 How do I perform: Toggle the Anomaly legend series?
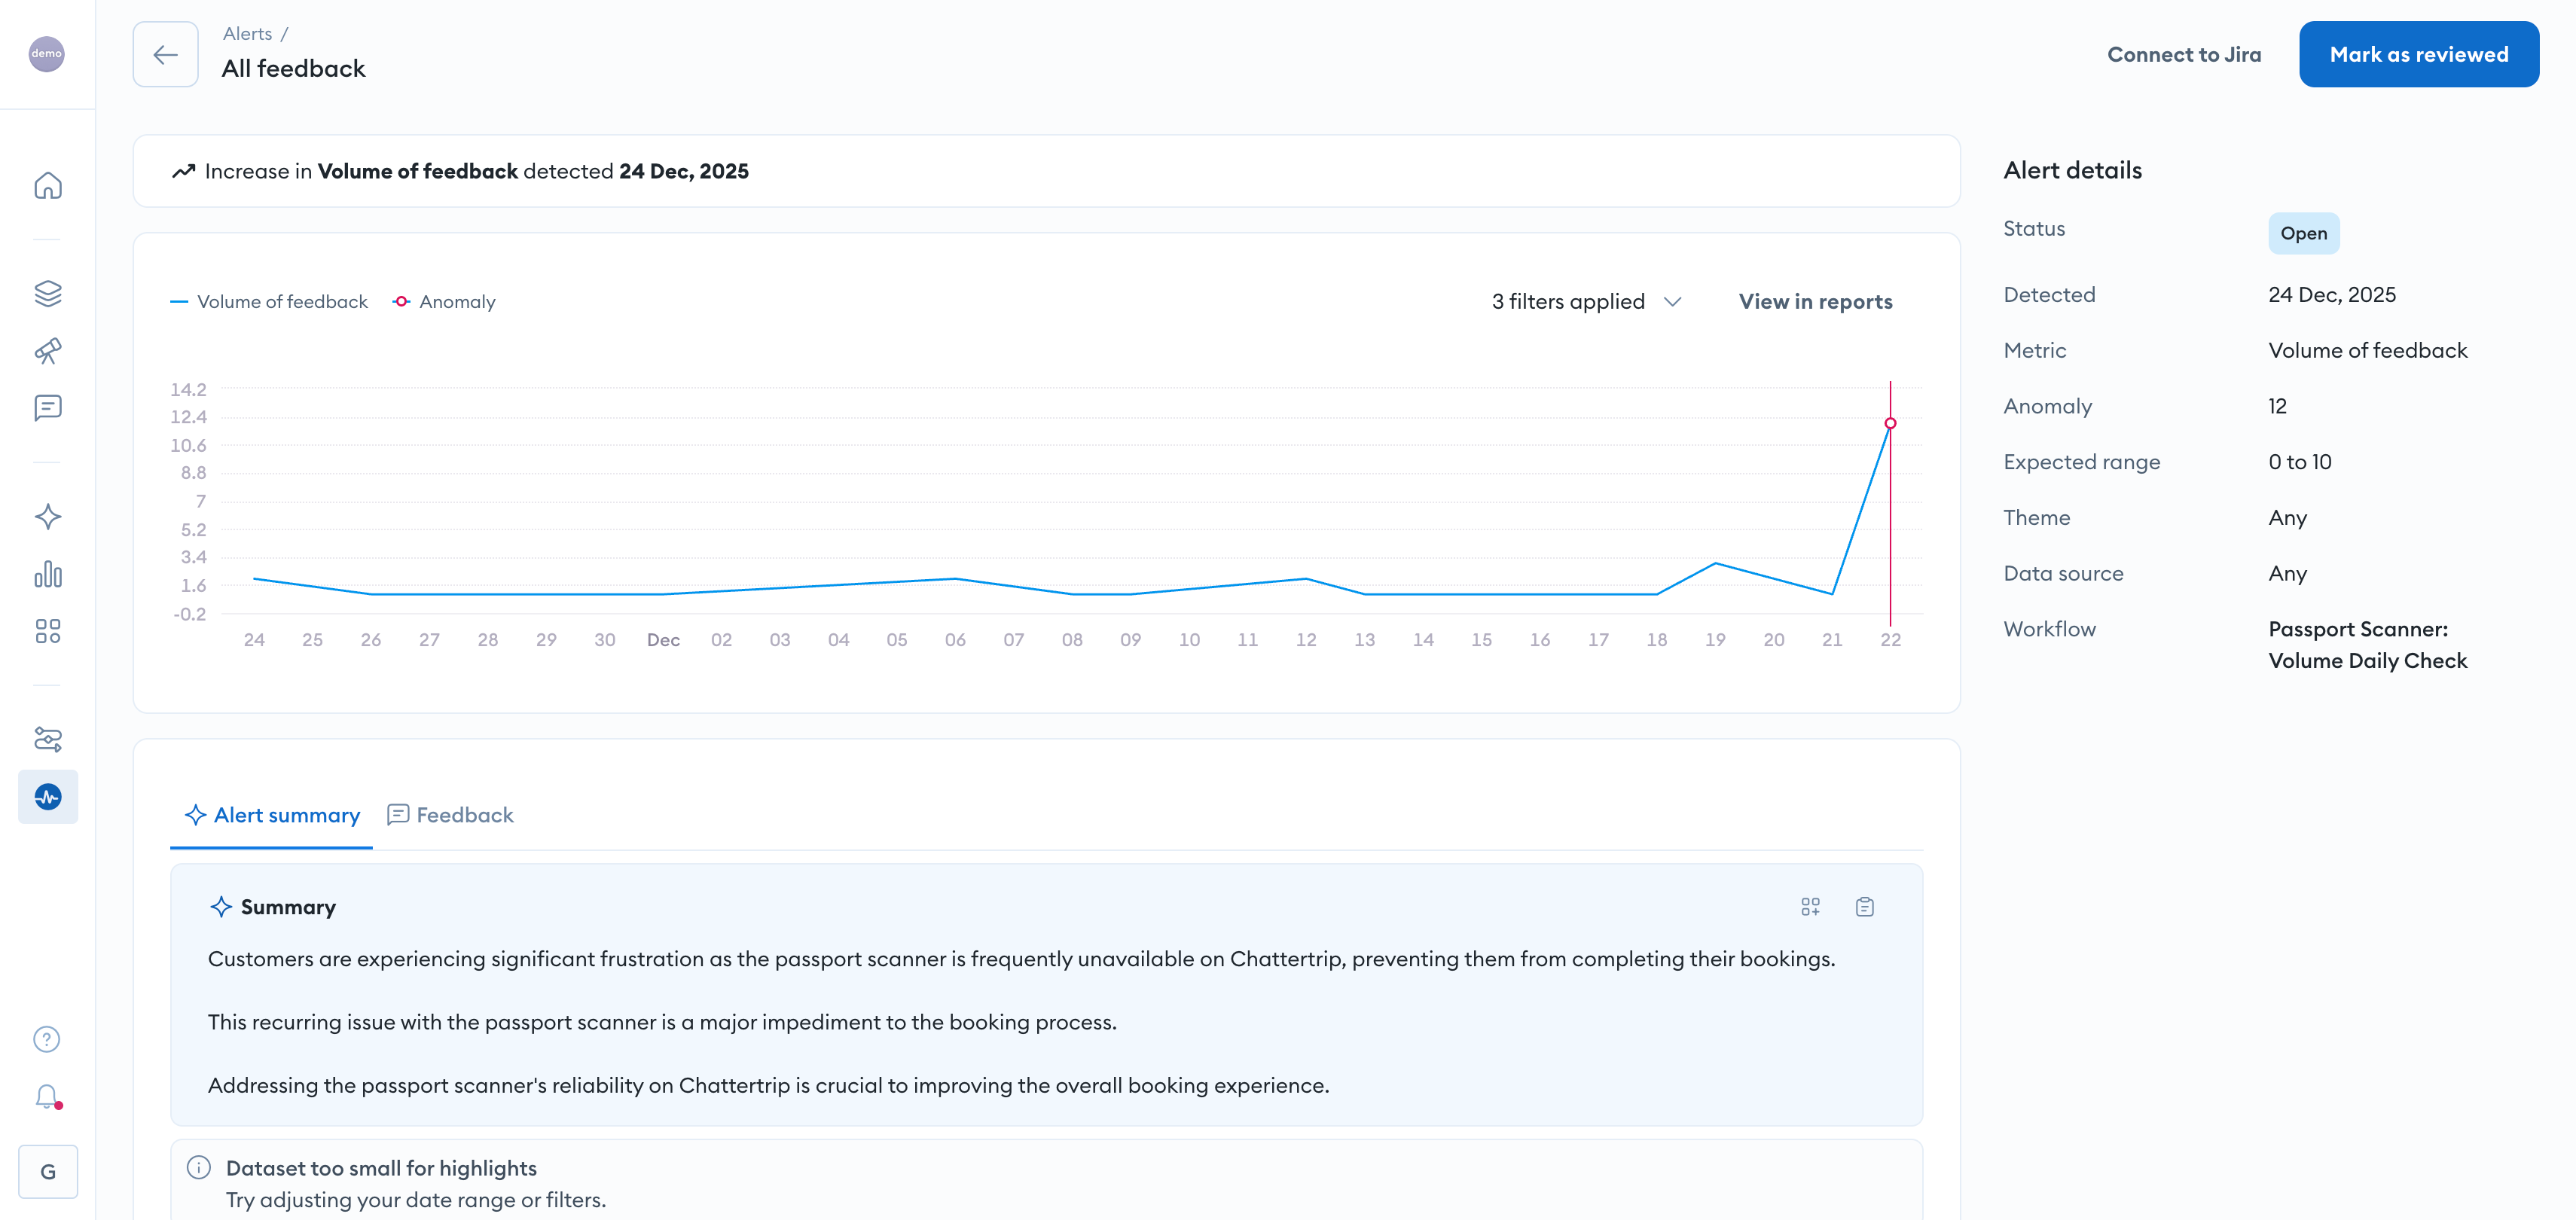click(x=445, y=302)
